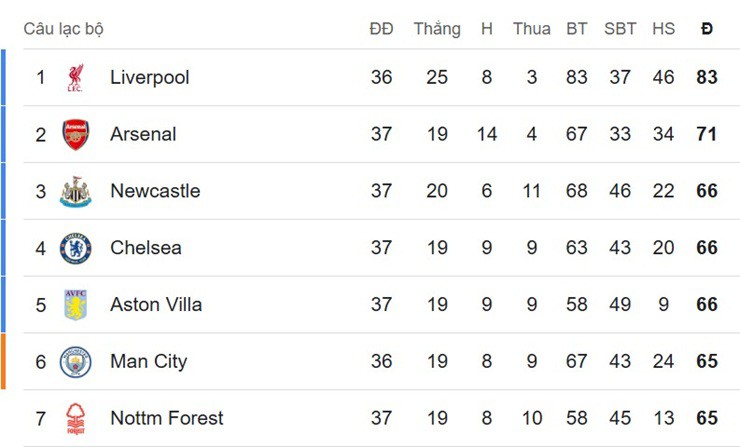The image size is (740, 447).
Task: Open the Newcastle team name
Action: pyautogui.click(x=155, y=191)
